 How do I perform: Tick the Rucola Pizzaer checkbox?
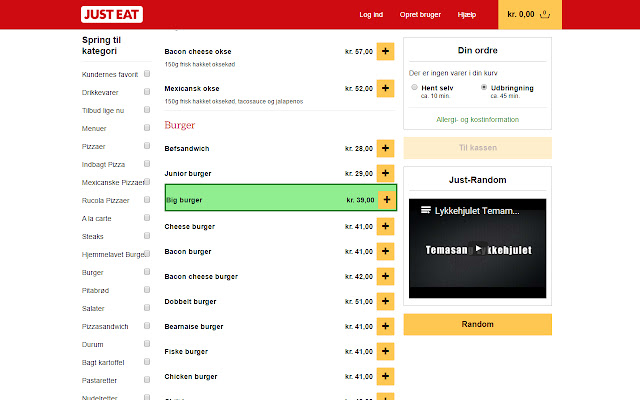(147, 200)
